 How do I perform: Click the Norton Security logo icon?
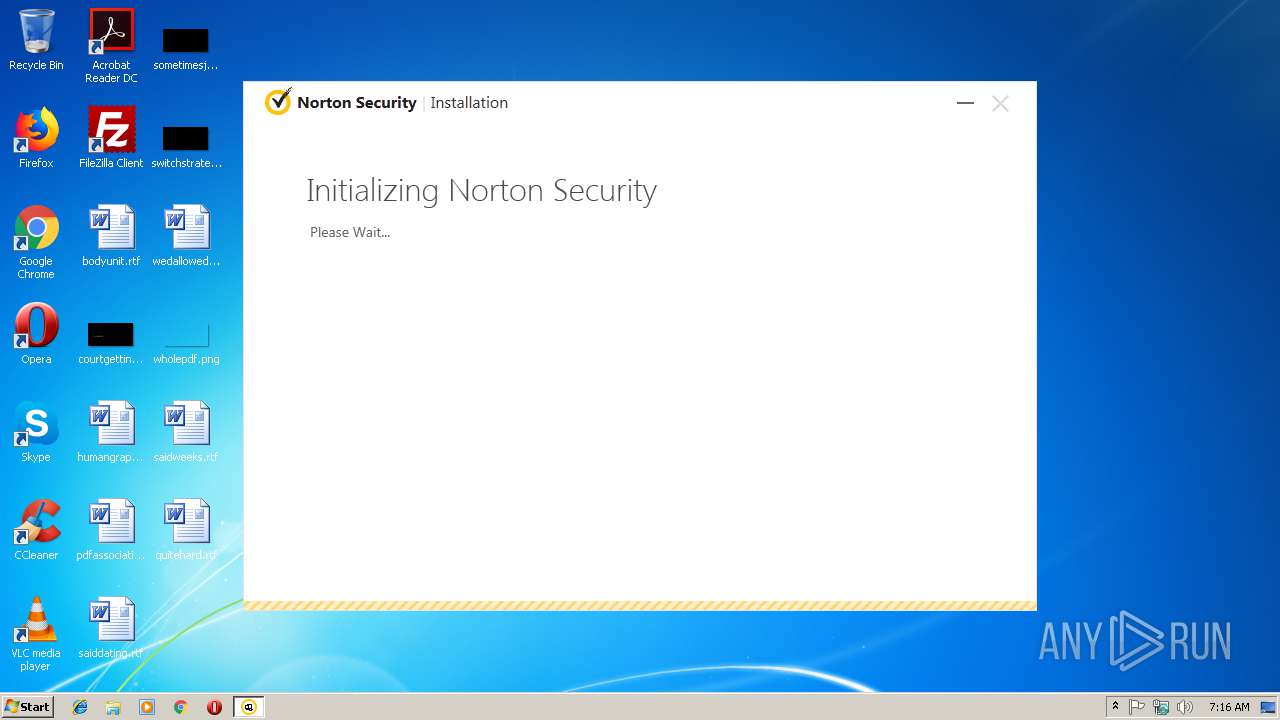click(278, 102)
